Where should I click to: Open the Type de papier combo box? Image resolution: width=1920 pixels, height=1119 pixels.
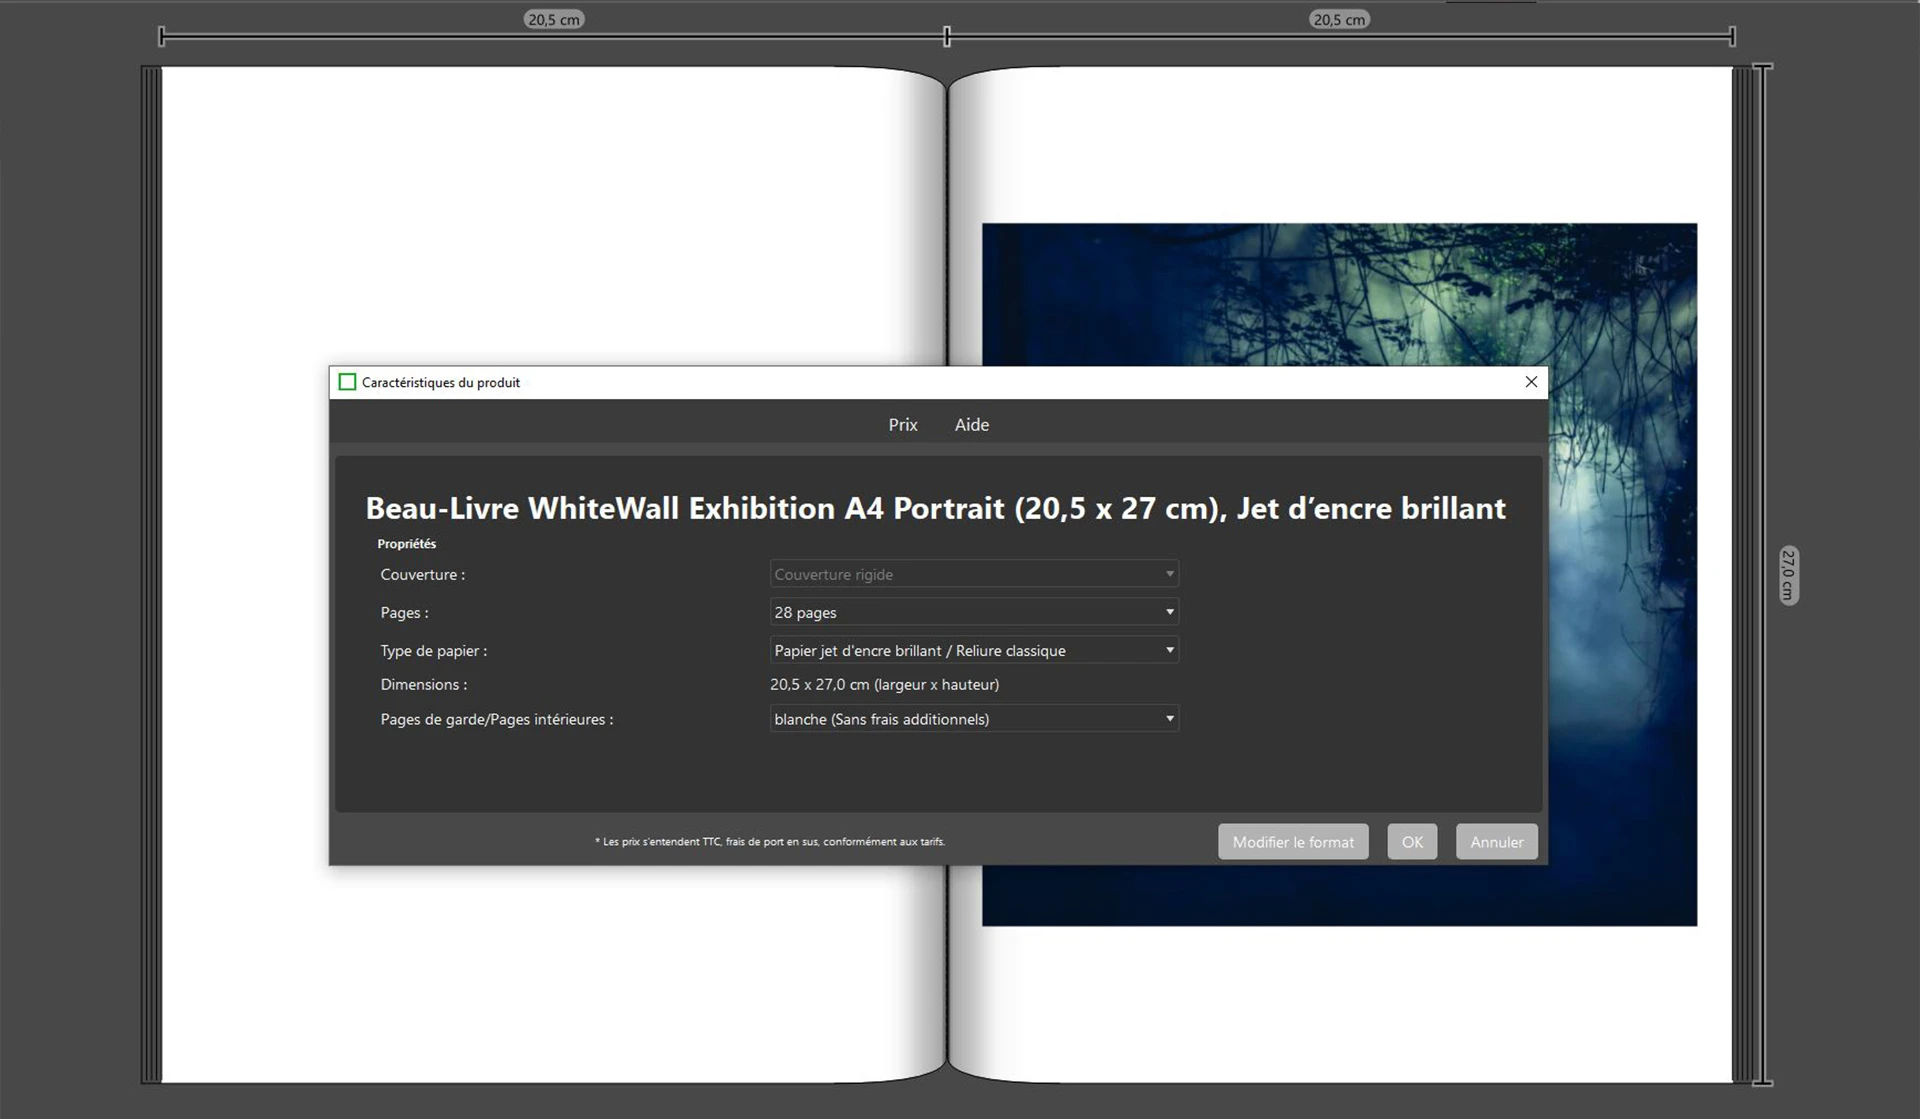[x=974, y=650]
